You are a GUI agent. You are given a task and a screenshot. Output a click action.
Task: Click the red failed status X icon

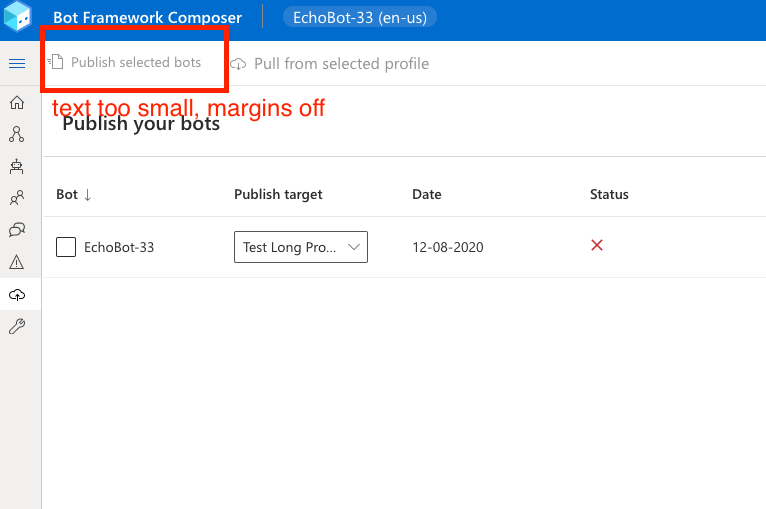coord(597,245)
